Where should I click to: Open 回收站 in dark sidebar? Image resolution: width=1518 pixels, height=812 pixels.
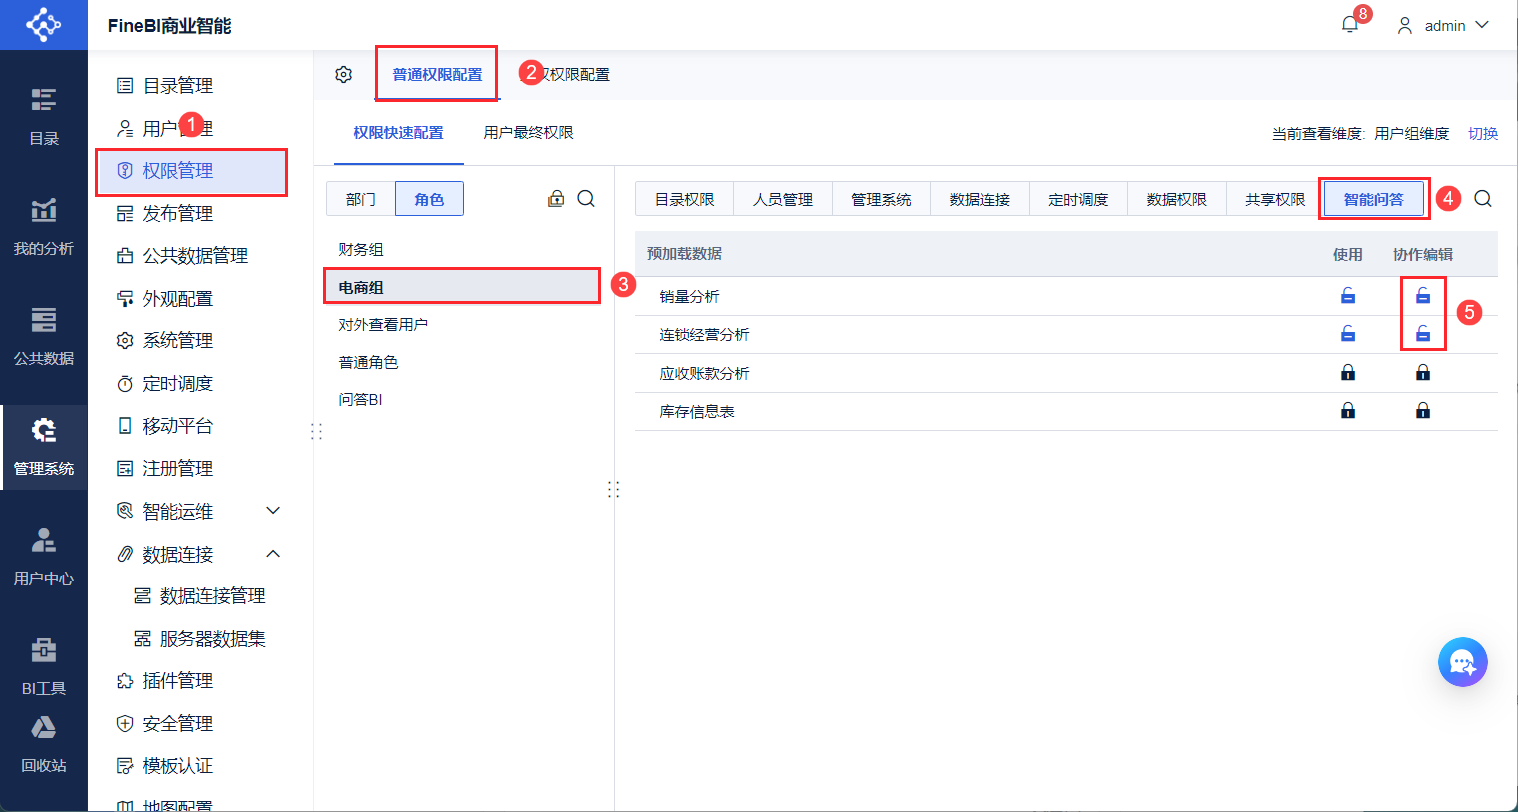(x=43, y=744)
